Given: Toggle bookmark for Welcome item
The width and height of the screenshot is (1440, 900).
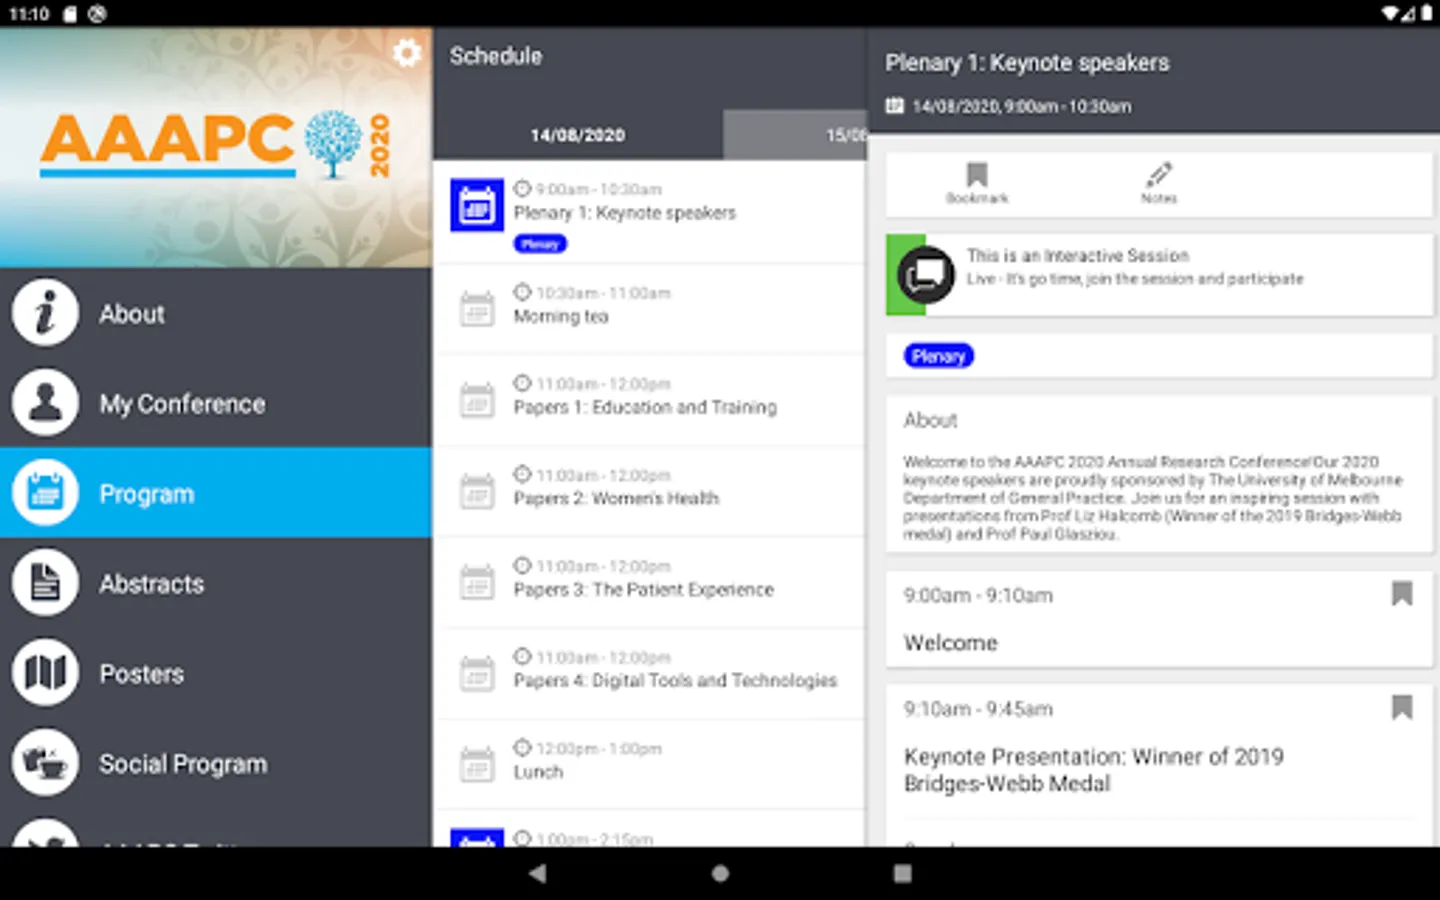Looking at the screenshot, I should click(1402, 594).
